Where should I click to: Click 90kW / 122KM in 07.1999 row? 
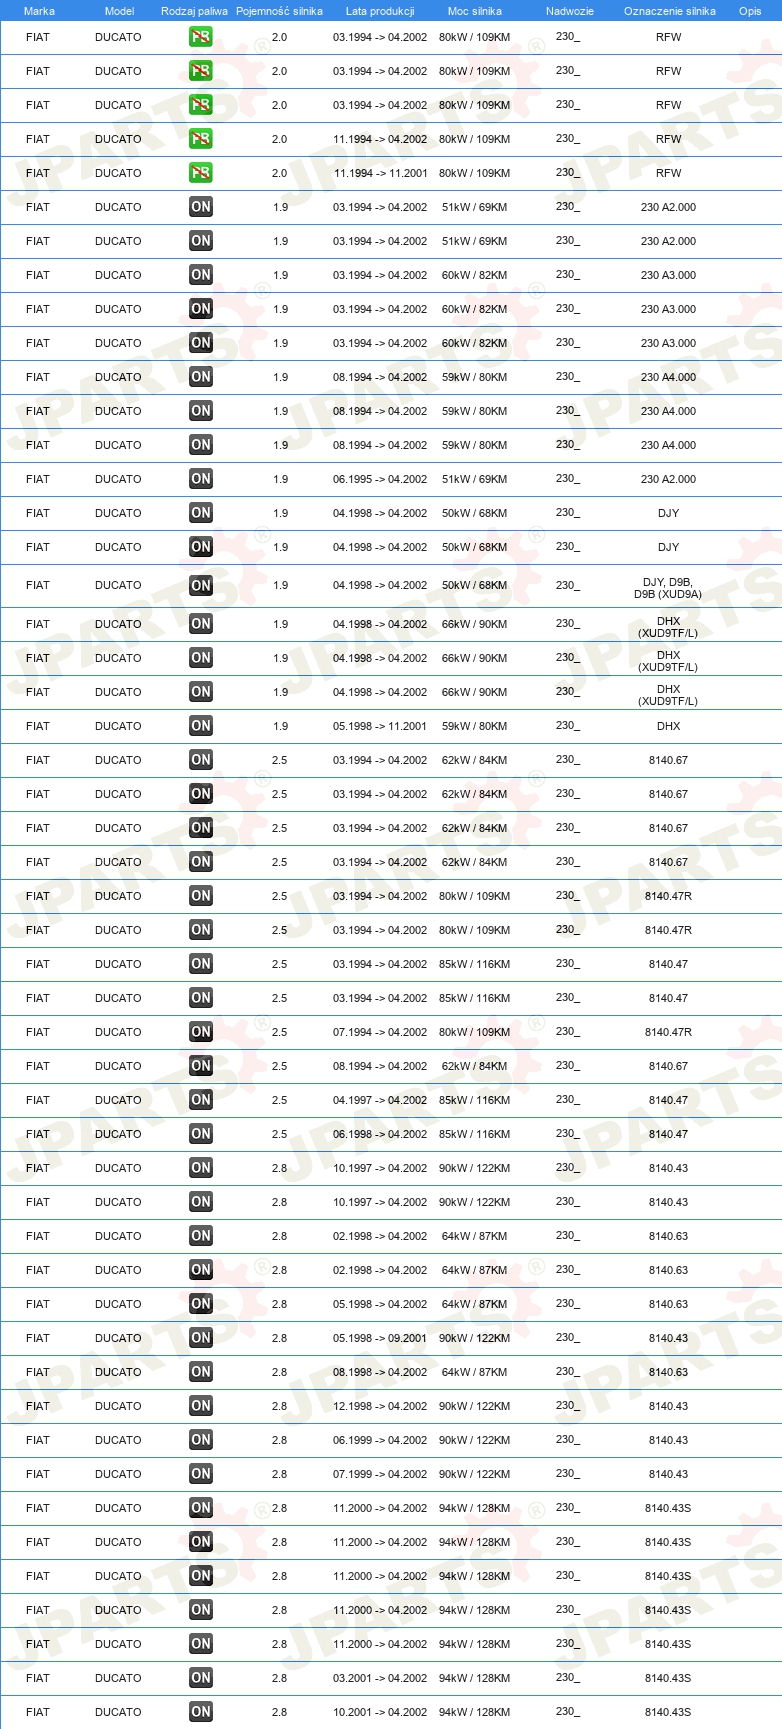point(474,1474)
